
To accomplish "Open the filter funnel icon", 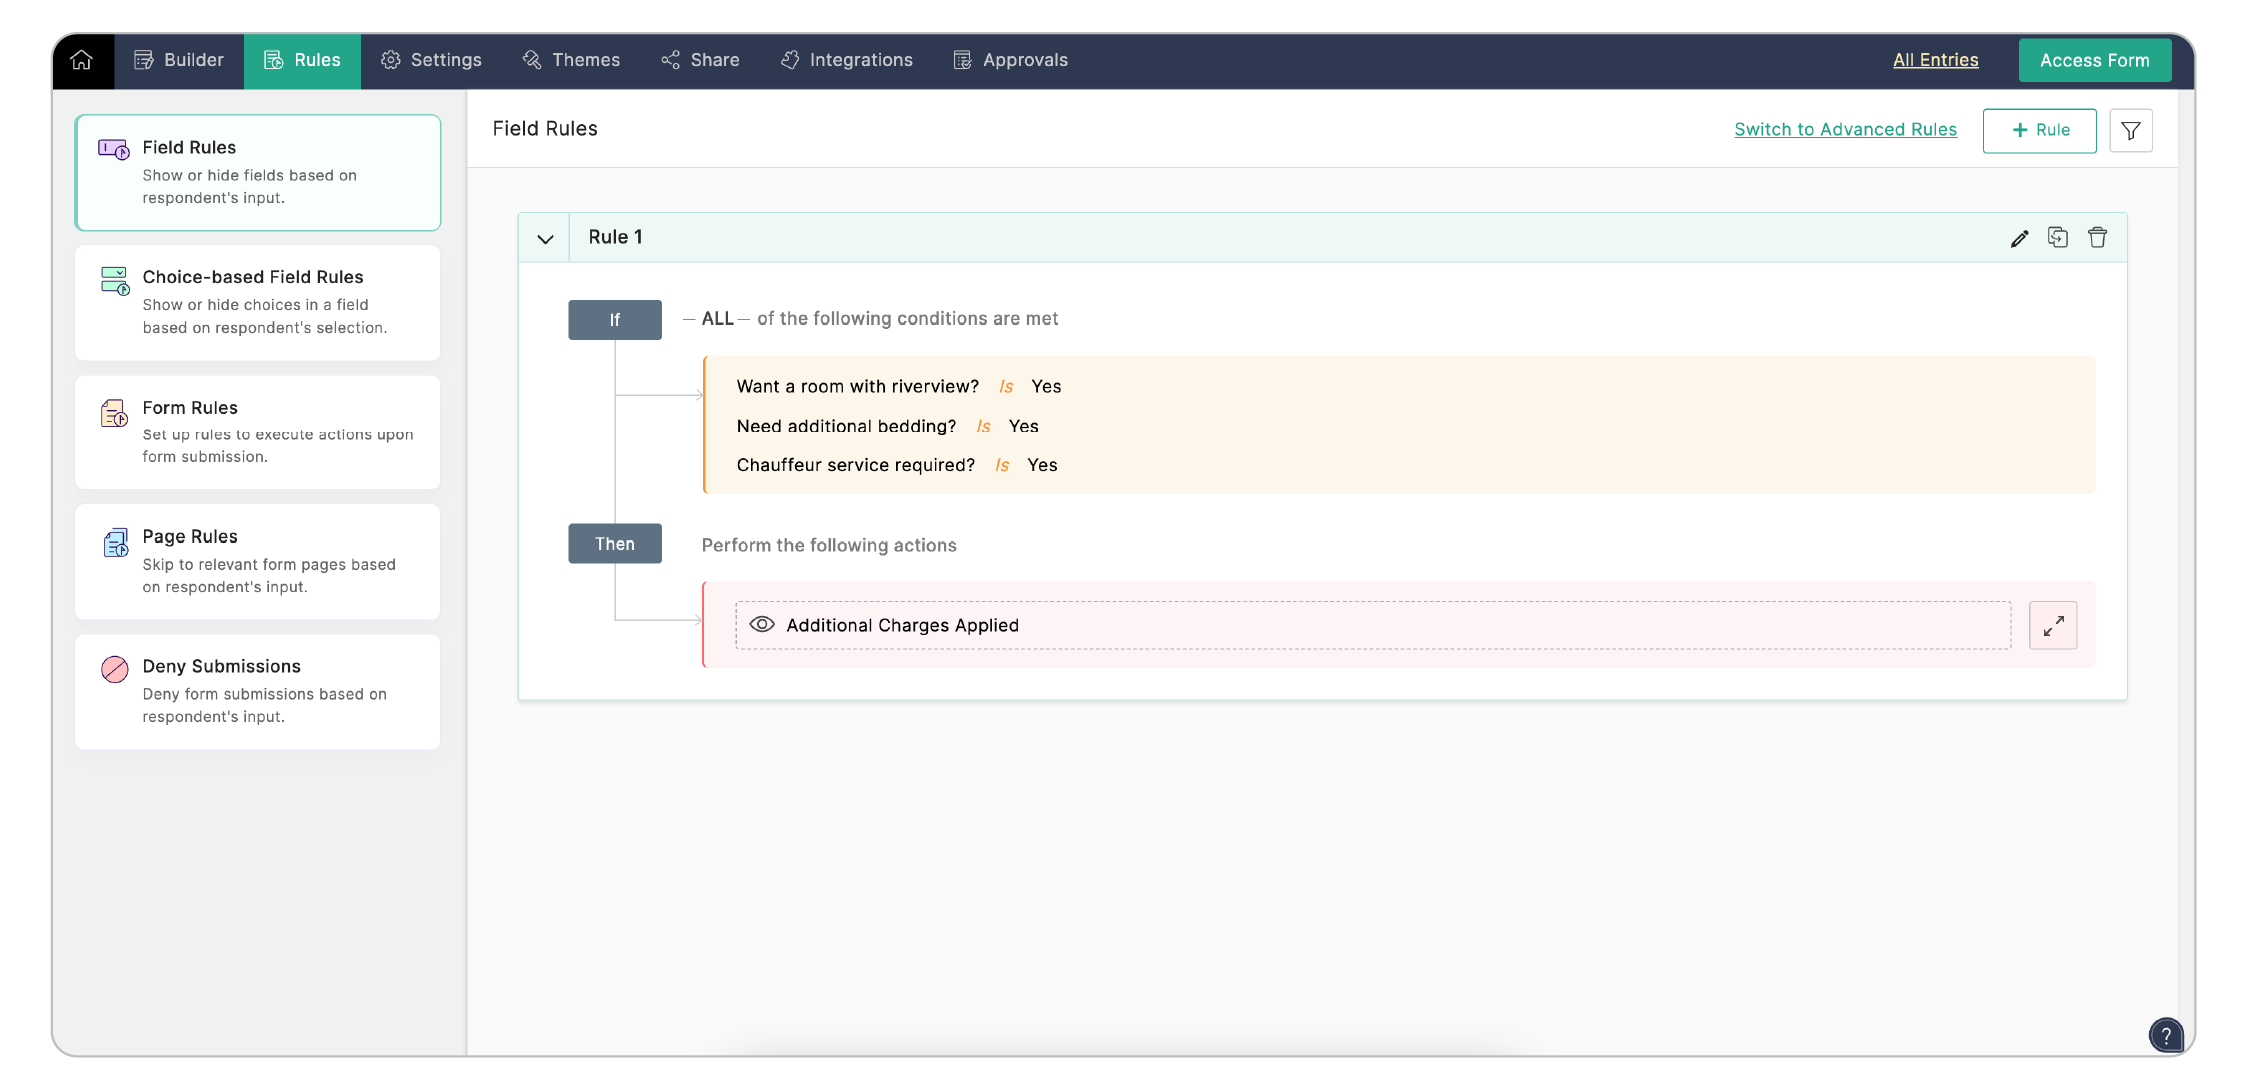I will (2130, 131).
